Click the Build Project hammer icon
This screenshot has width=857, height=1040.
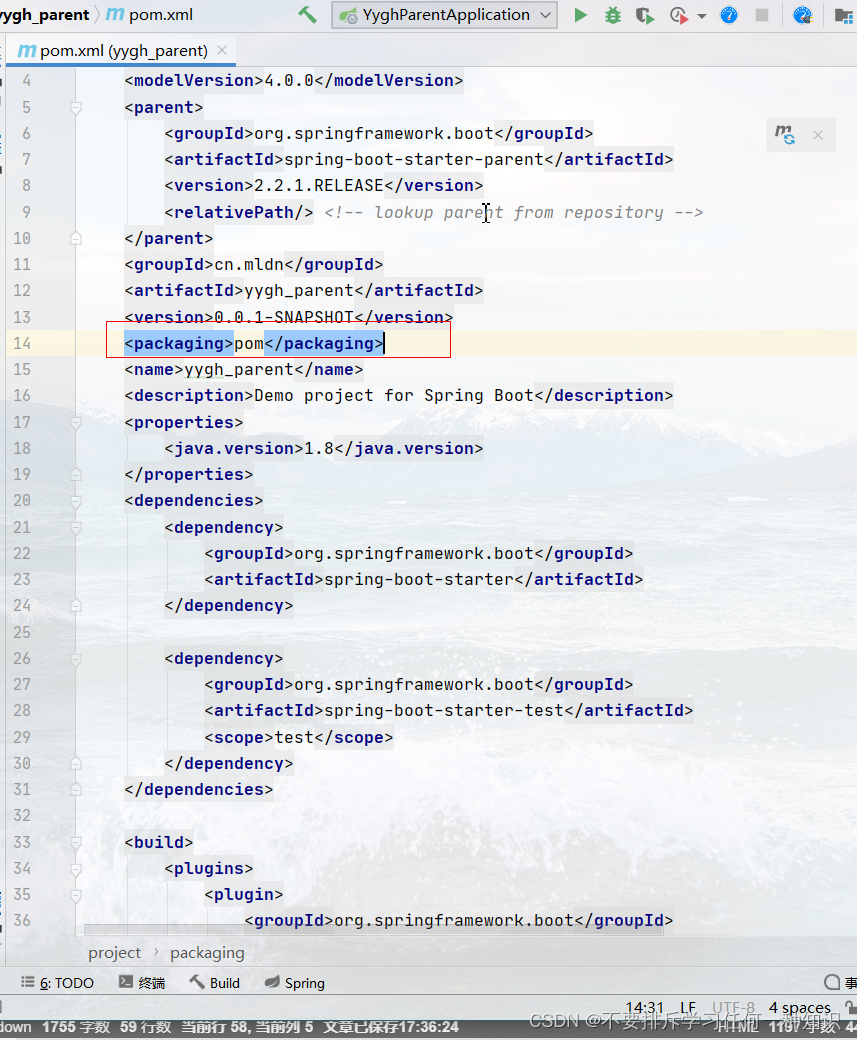pyautogui.click(x=307, y=15)
